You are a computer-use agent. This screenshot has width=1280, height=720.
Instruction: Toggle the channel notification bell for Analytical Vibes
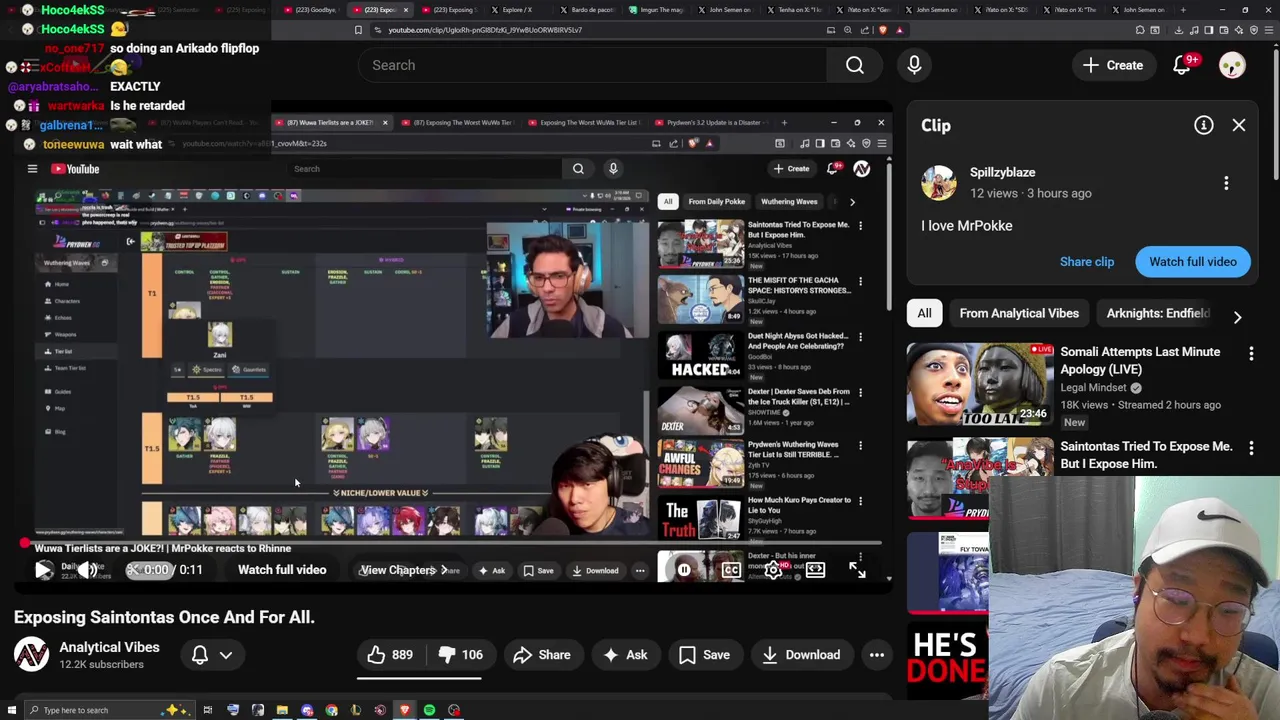[x=200, y=655]
